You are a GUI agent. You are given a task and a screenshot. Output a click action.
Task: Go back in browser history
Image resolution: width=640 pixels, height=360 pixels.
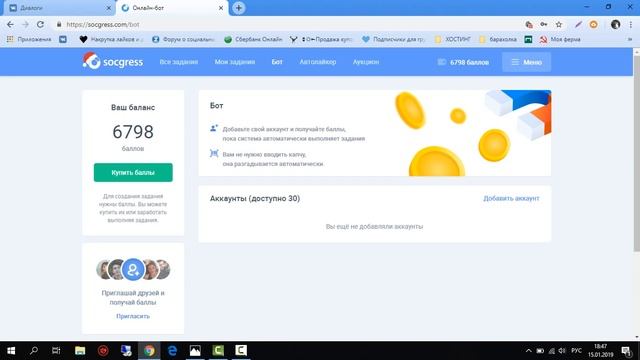(x=10, y=24)
